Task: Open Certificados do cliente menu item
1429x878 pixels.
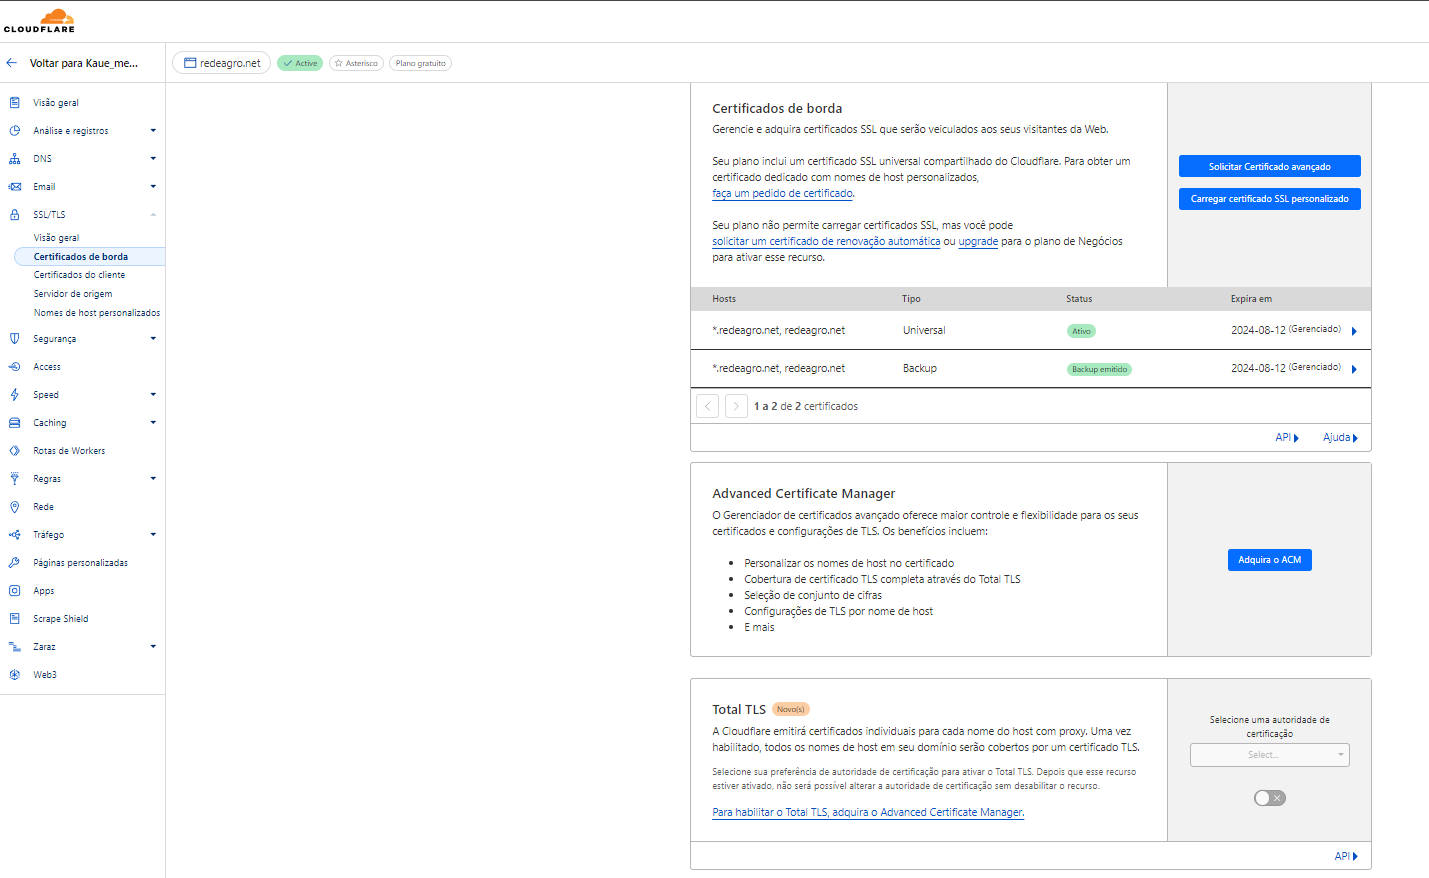Action: click(79, 275)
